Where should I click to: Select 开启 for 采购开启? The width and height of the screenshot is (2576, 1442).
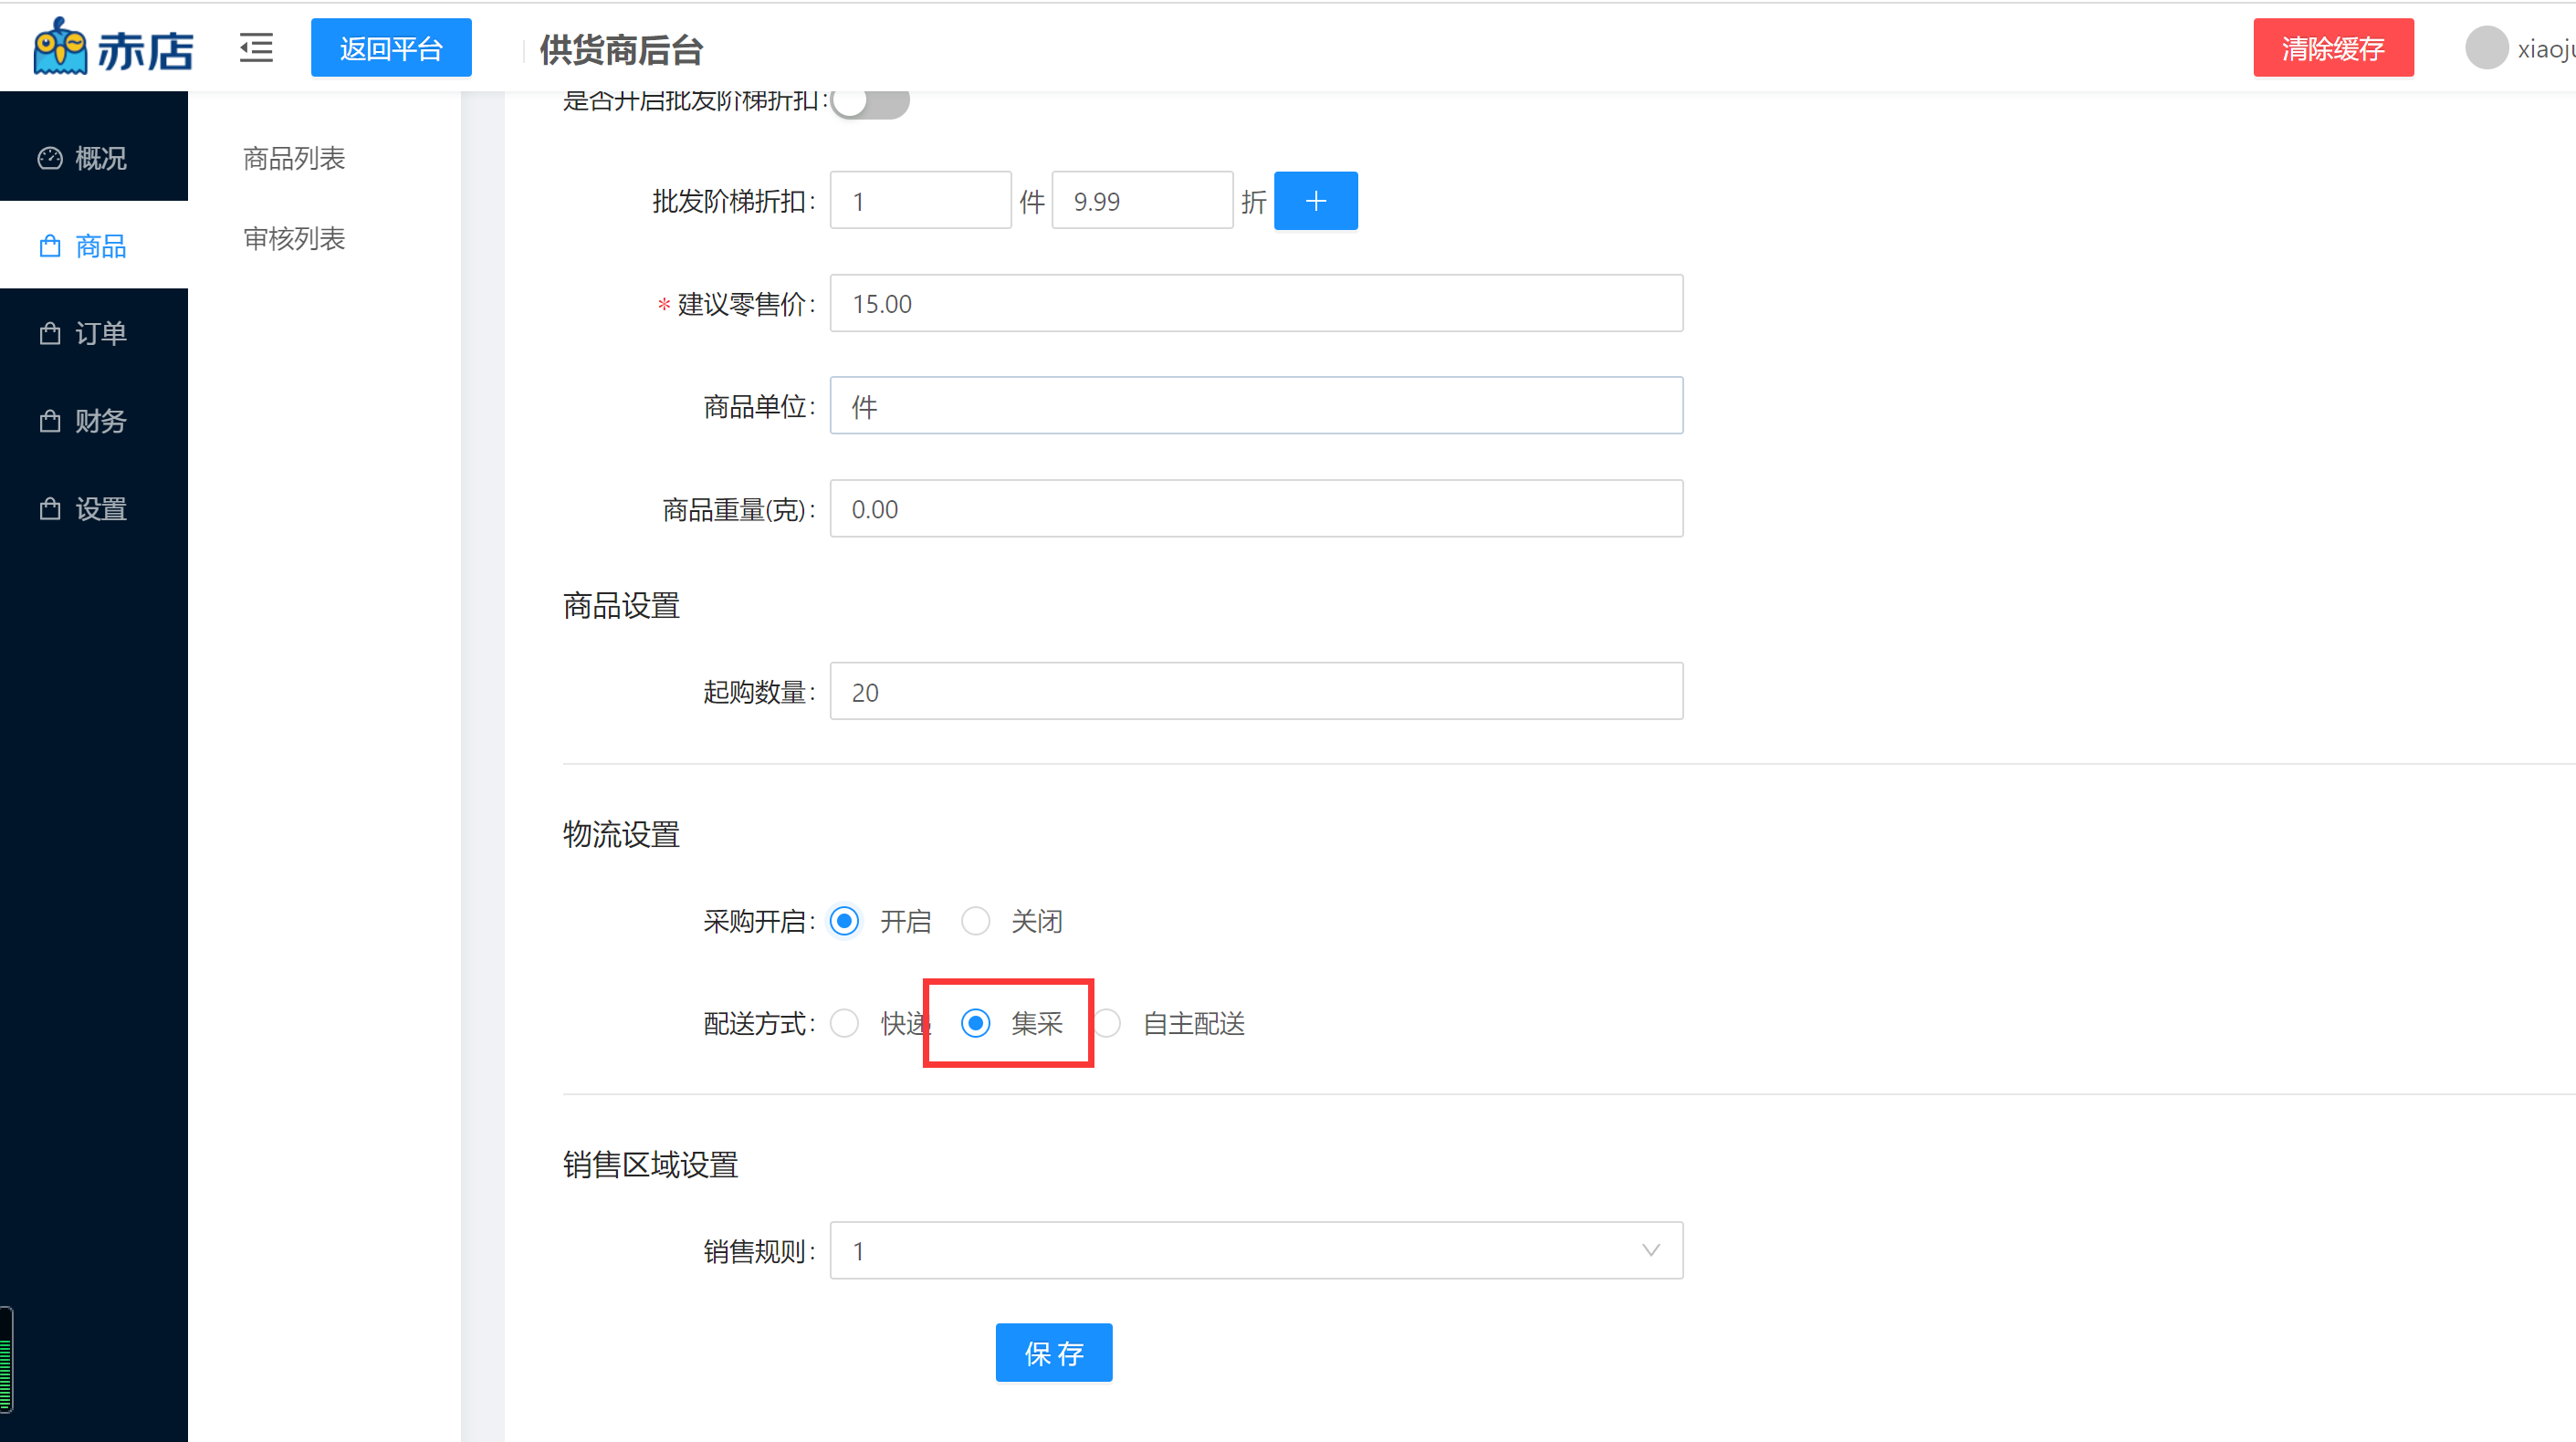[844, 921]
